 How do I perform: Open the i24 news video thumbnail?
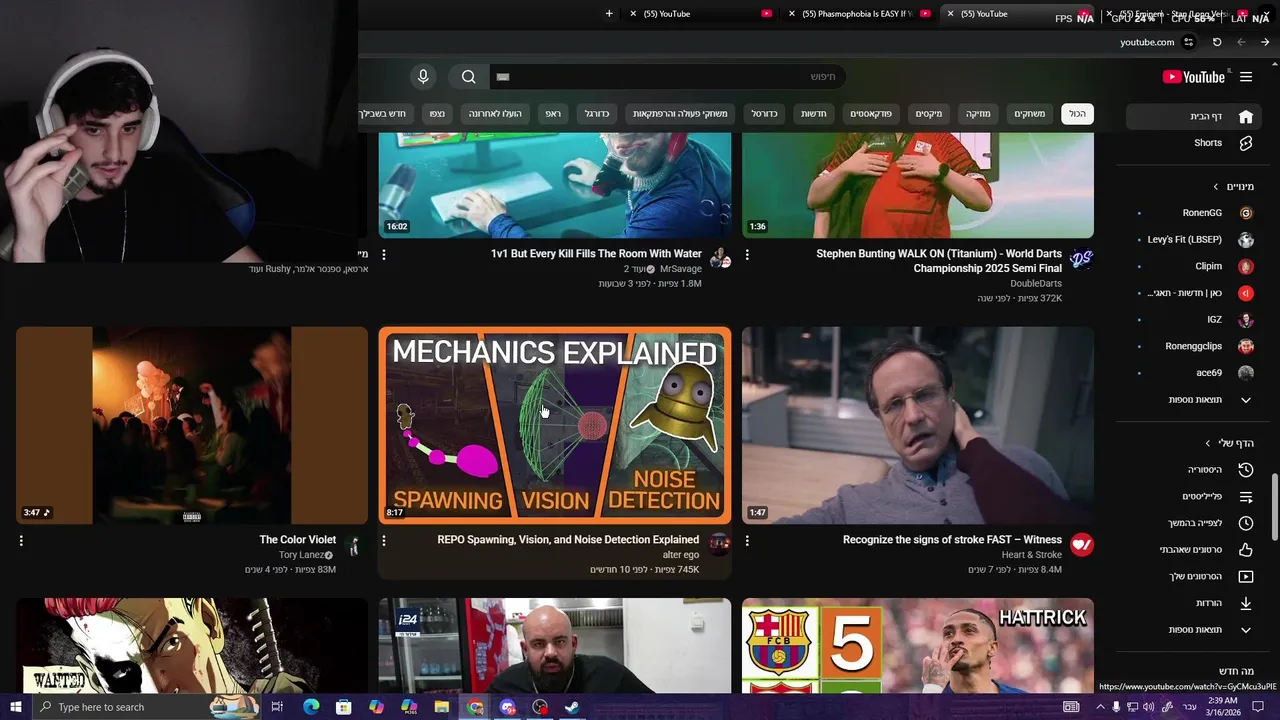coord(555,646)
